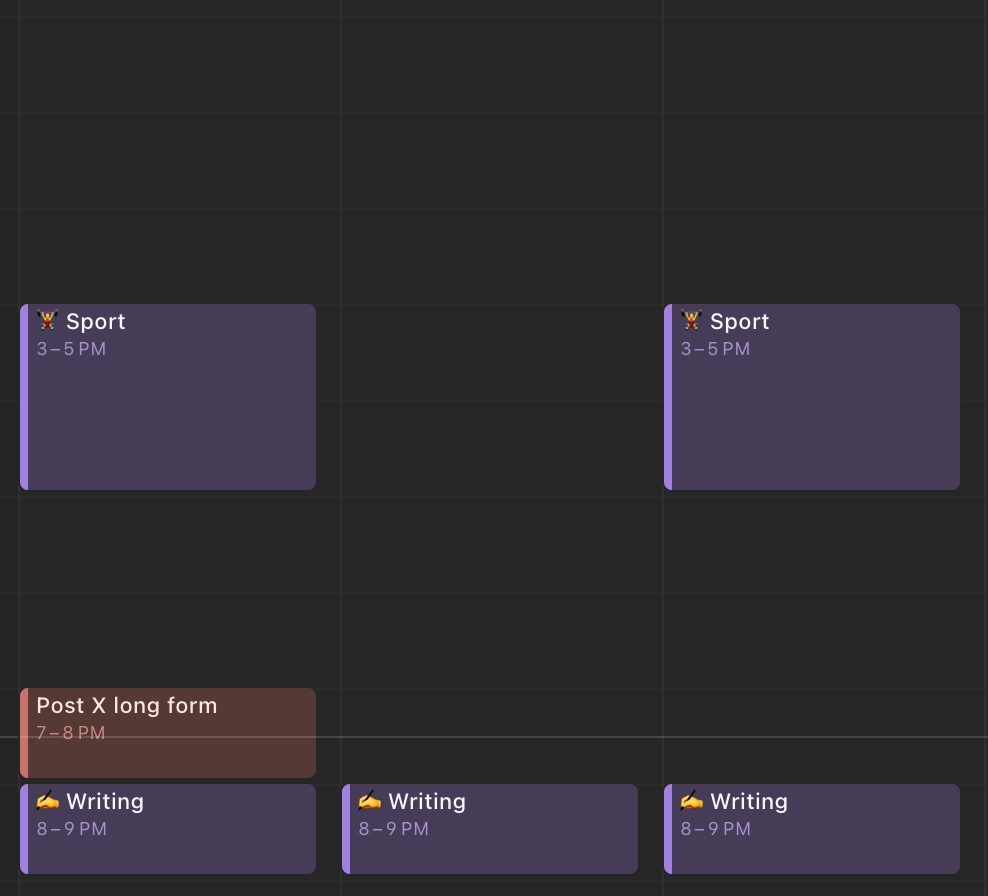Open the middle column's Writing event

tap(490, 829)
